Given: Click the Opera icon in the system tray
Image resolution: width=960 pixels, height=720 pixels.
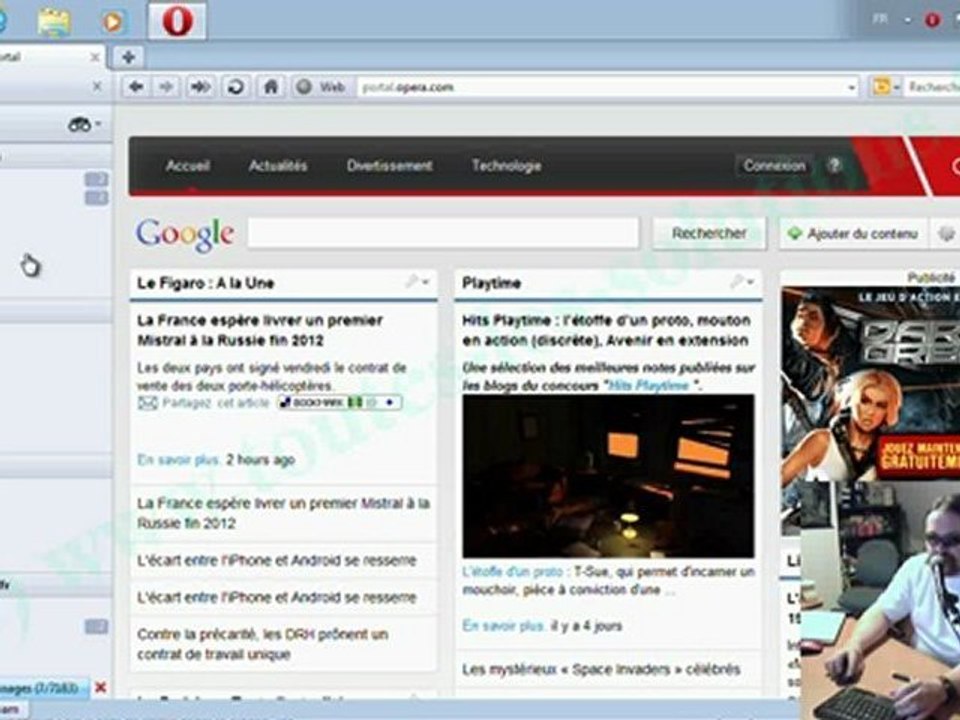Looking at the screenshot, I should click(x=932, y=20).
